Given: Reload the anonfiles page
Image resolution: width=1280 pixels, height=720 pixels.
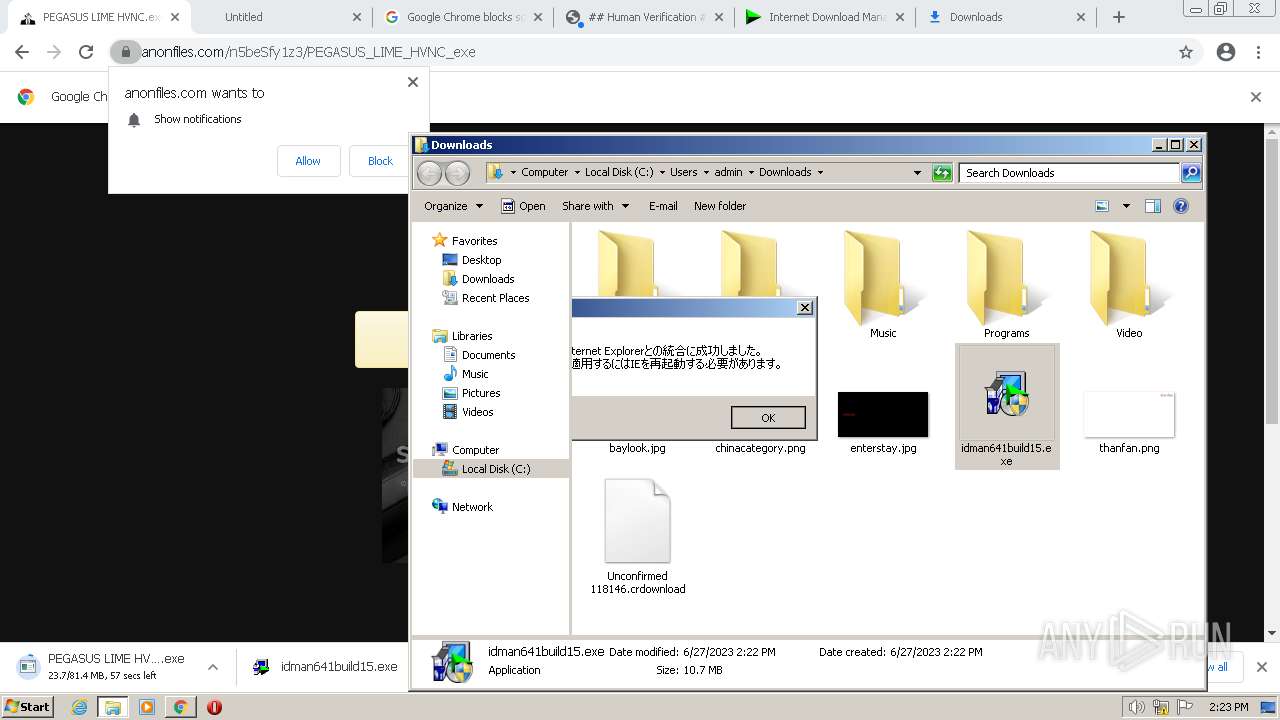Looking at the screenshot, I should coord(86,52).
